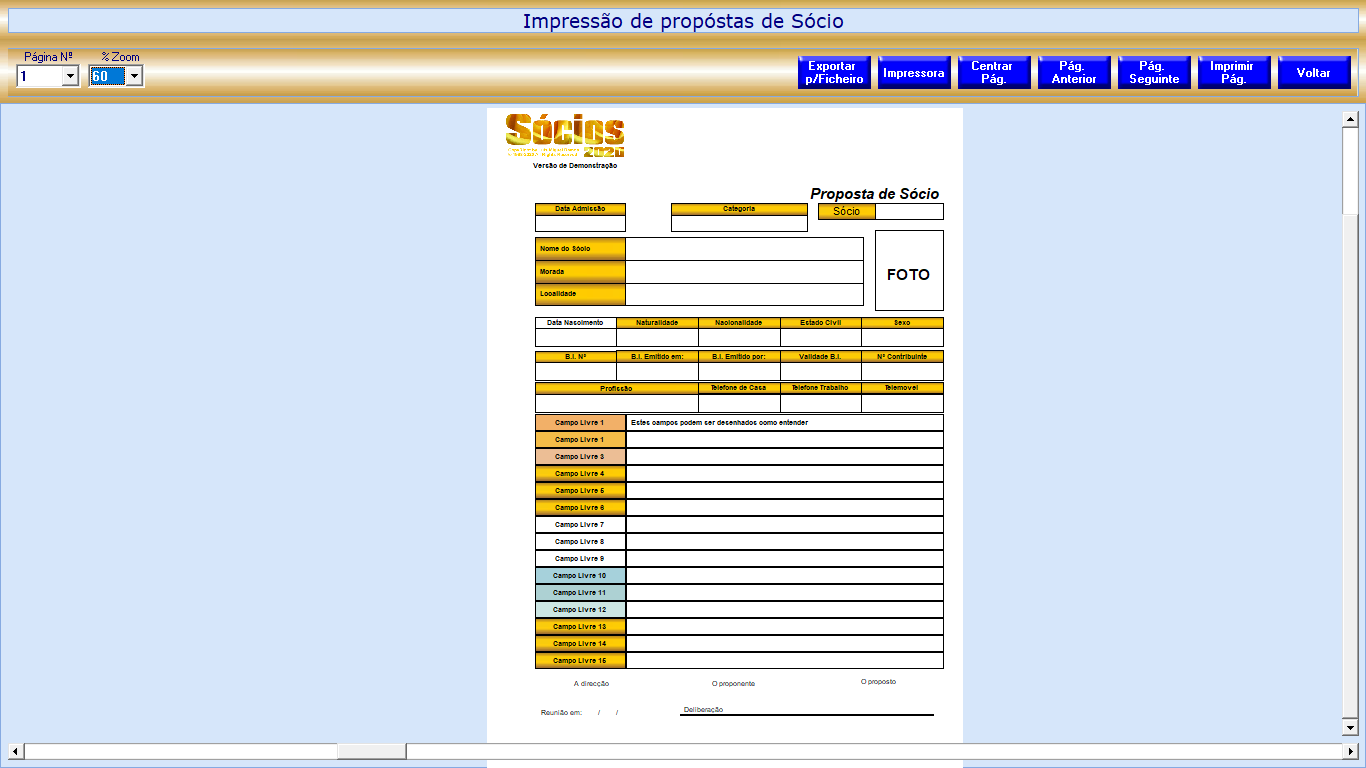The width and height of the screenshot is (1366, 768).
Task: Select the zoom value field showing 60
Action: click(106, 77)
